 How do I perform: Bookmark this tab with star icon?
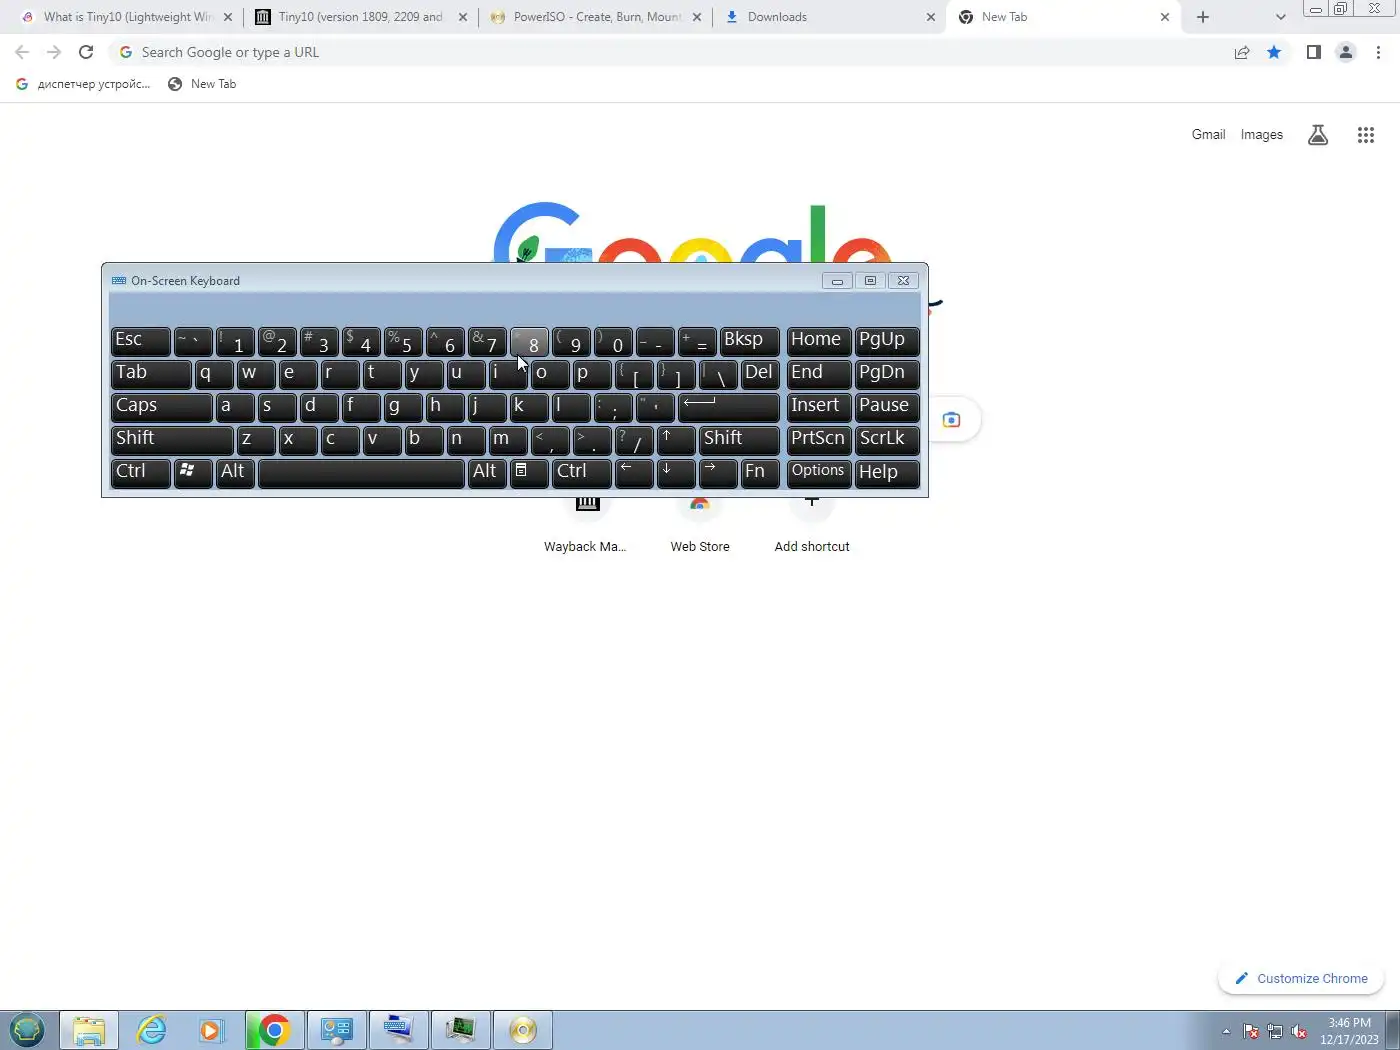point(1274,52)
